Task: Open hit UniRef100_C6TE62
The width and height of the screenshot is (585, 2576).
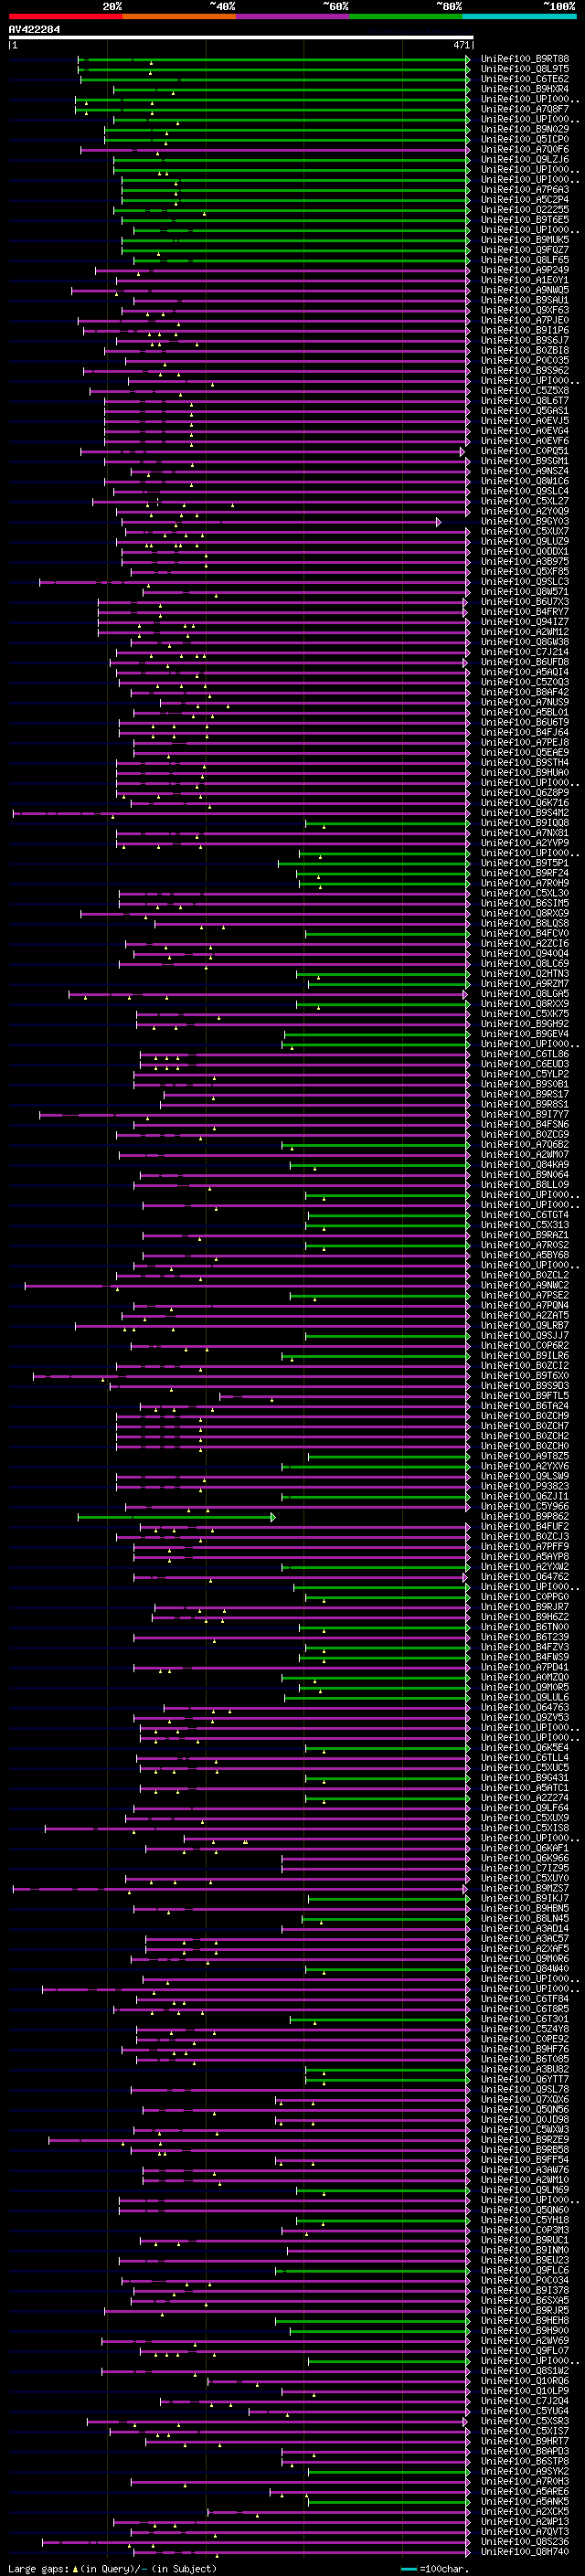Action: point(524,79)
